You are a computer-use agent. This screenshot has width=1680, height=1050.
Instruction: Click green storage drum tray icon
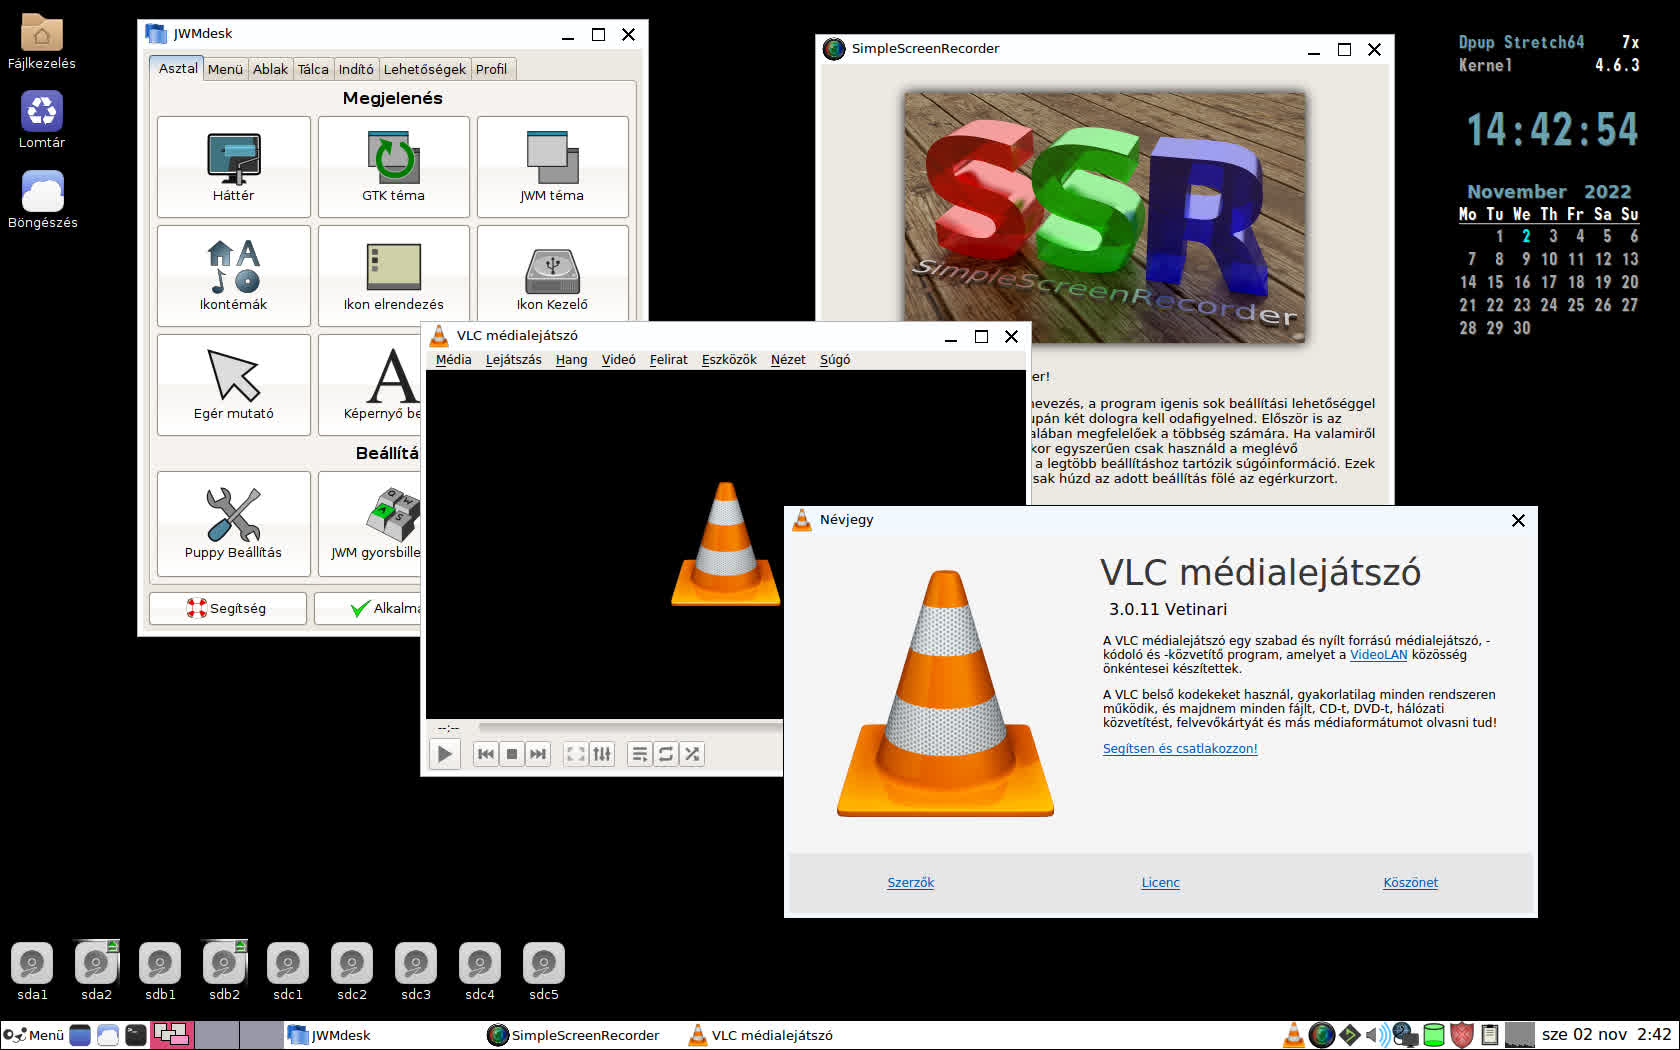click(1434, 1035)
